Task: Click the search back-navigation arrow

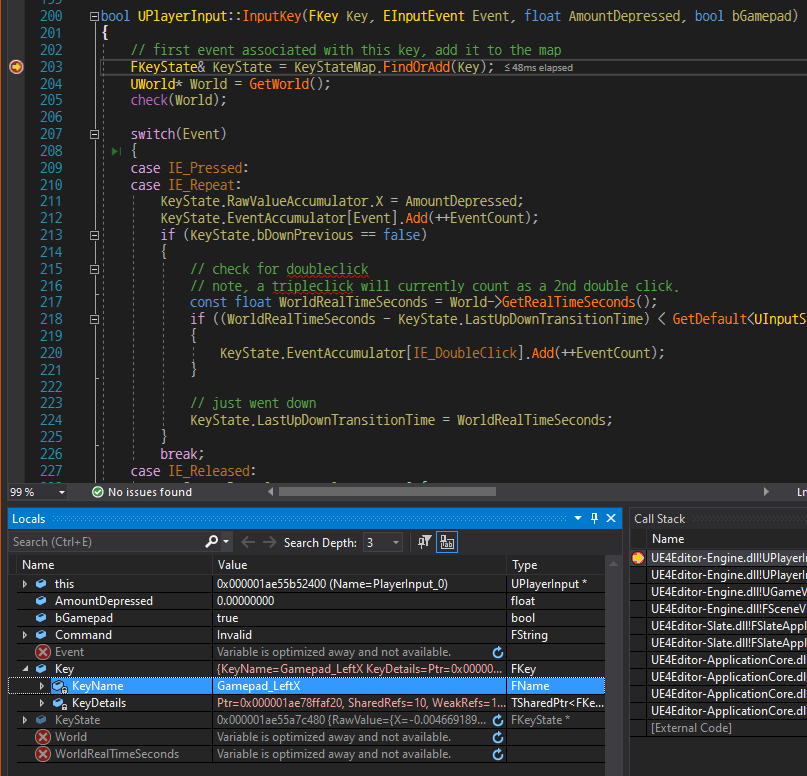Action: (x=247, y=541)
